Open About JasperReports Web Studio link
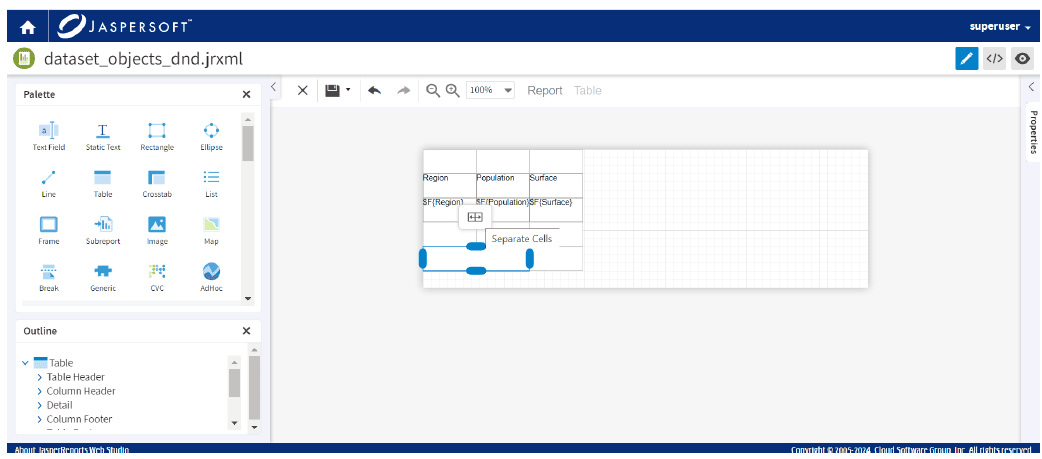The image size is (1042, 459). [72, 450]
